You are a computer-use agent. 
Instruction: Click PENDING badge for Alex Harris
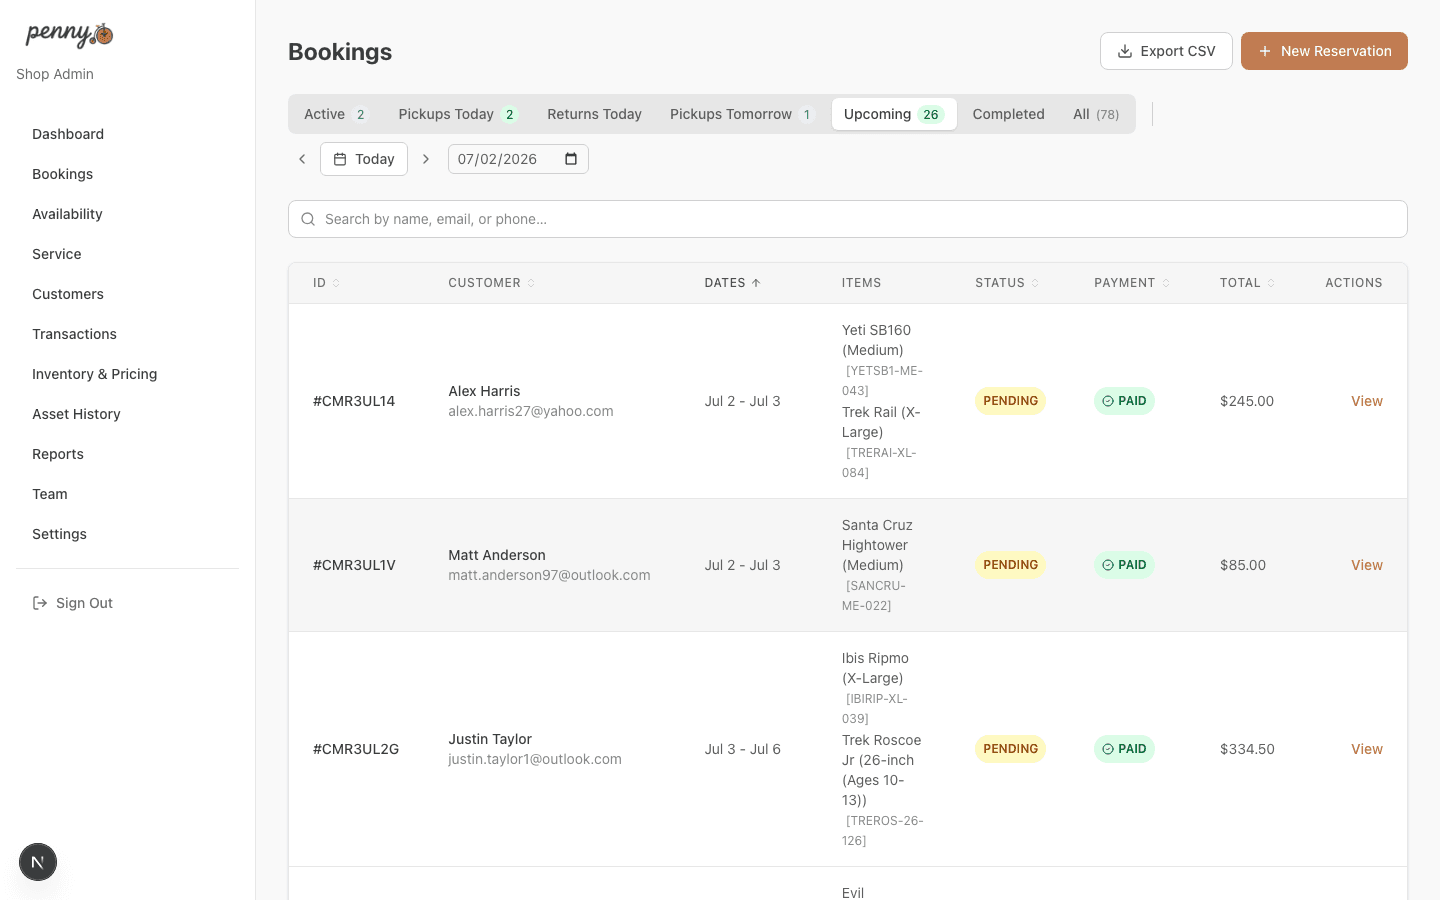(x=1010, y=401)
